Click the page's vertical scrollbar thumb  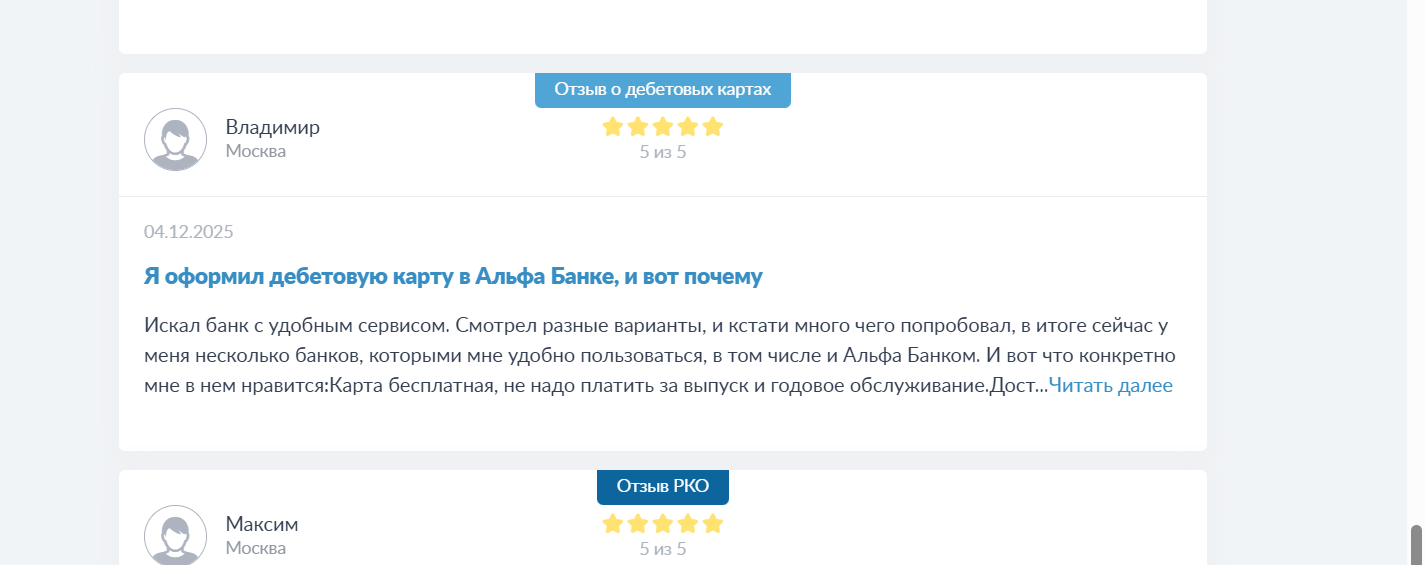click(x=1416, y=545)
